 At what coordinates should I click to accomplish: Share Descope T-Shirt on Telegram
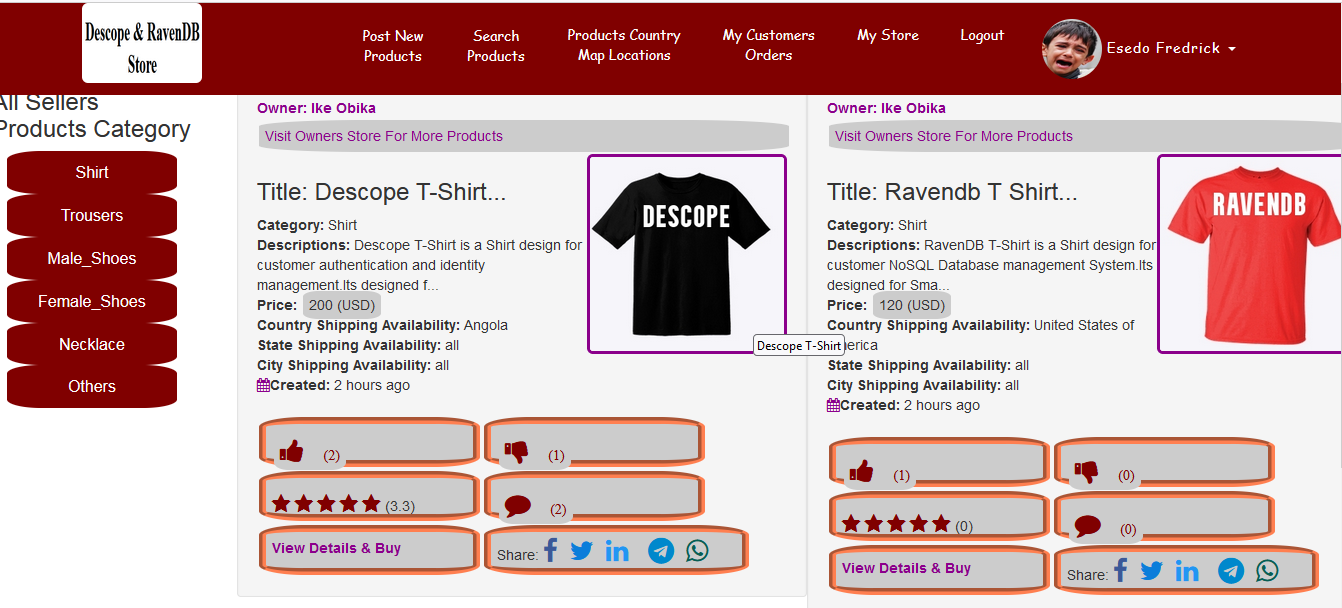click(661, 551)
